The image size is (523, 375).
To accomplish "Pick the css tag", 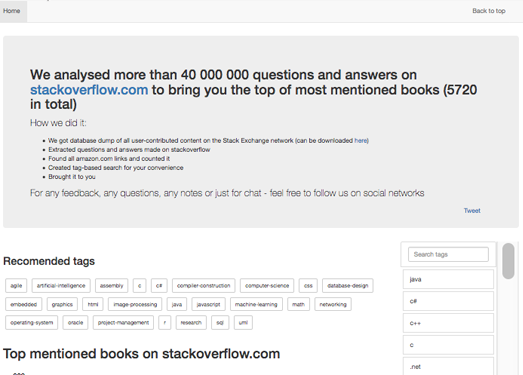I will (308, 286).
